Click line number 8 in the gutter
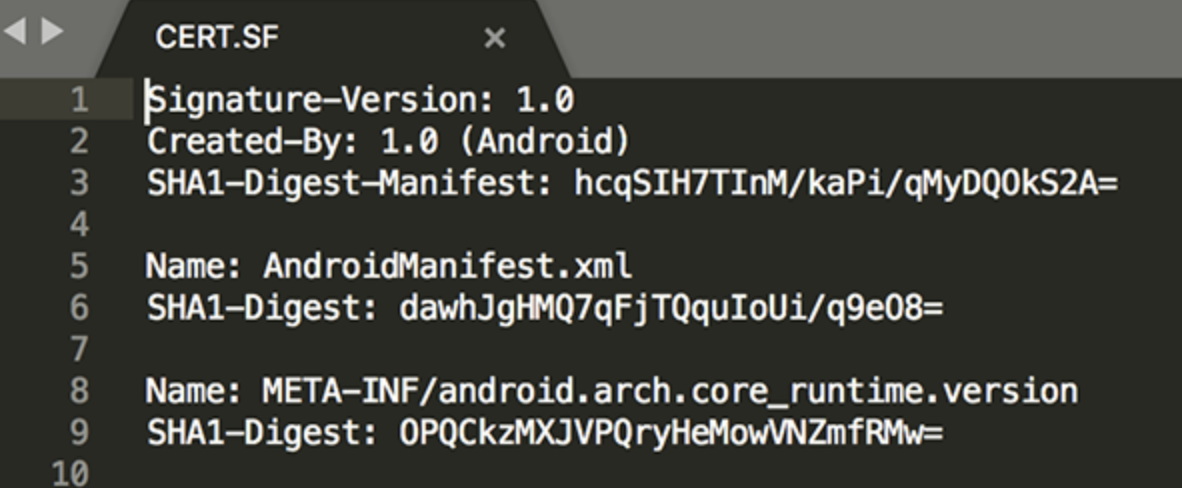This screenshot has height=488, width=1182. [78, 391]
